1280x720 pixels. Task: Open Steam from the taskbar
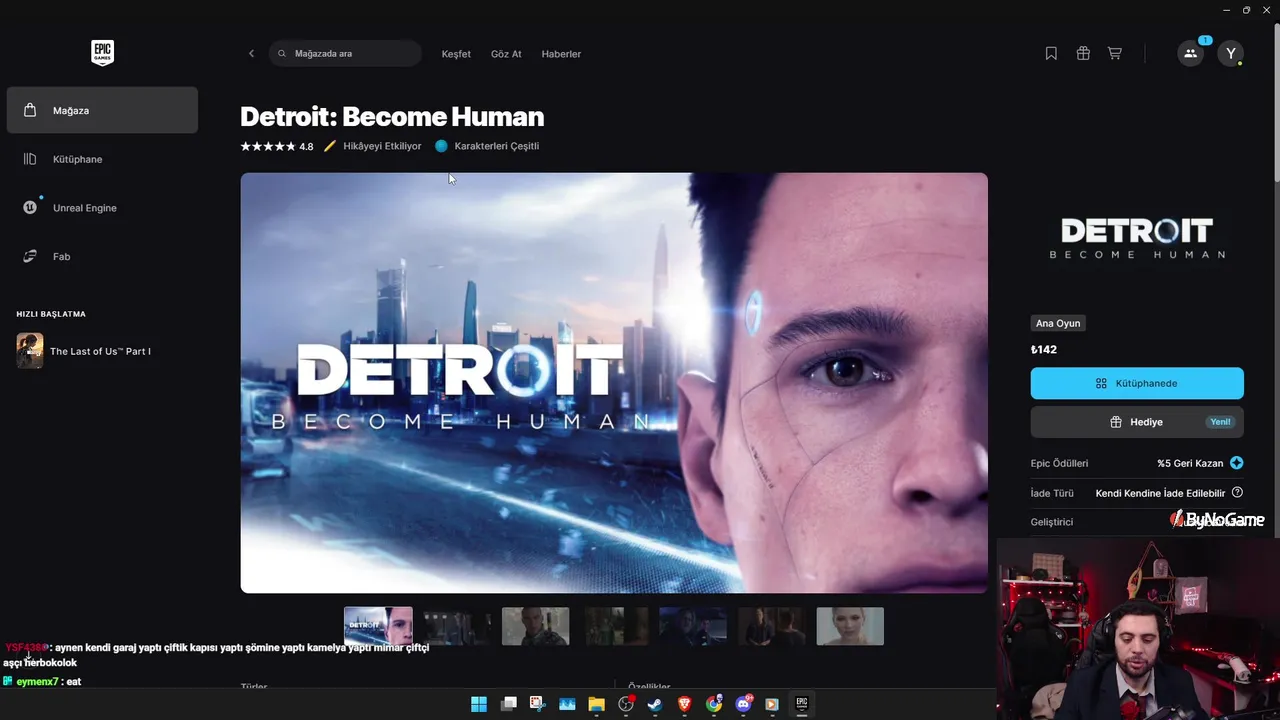coord(655,704)
